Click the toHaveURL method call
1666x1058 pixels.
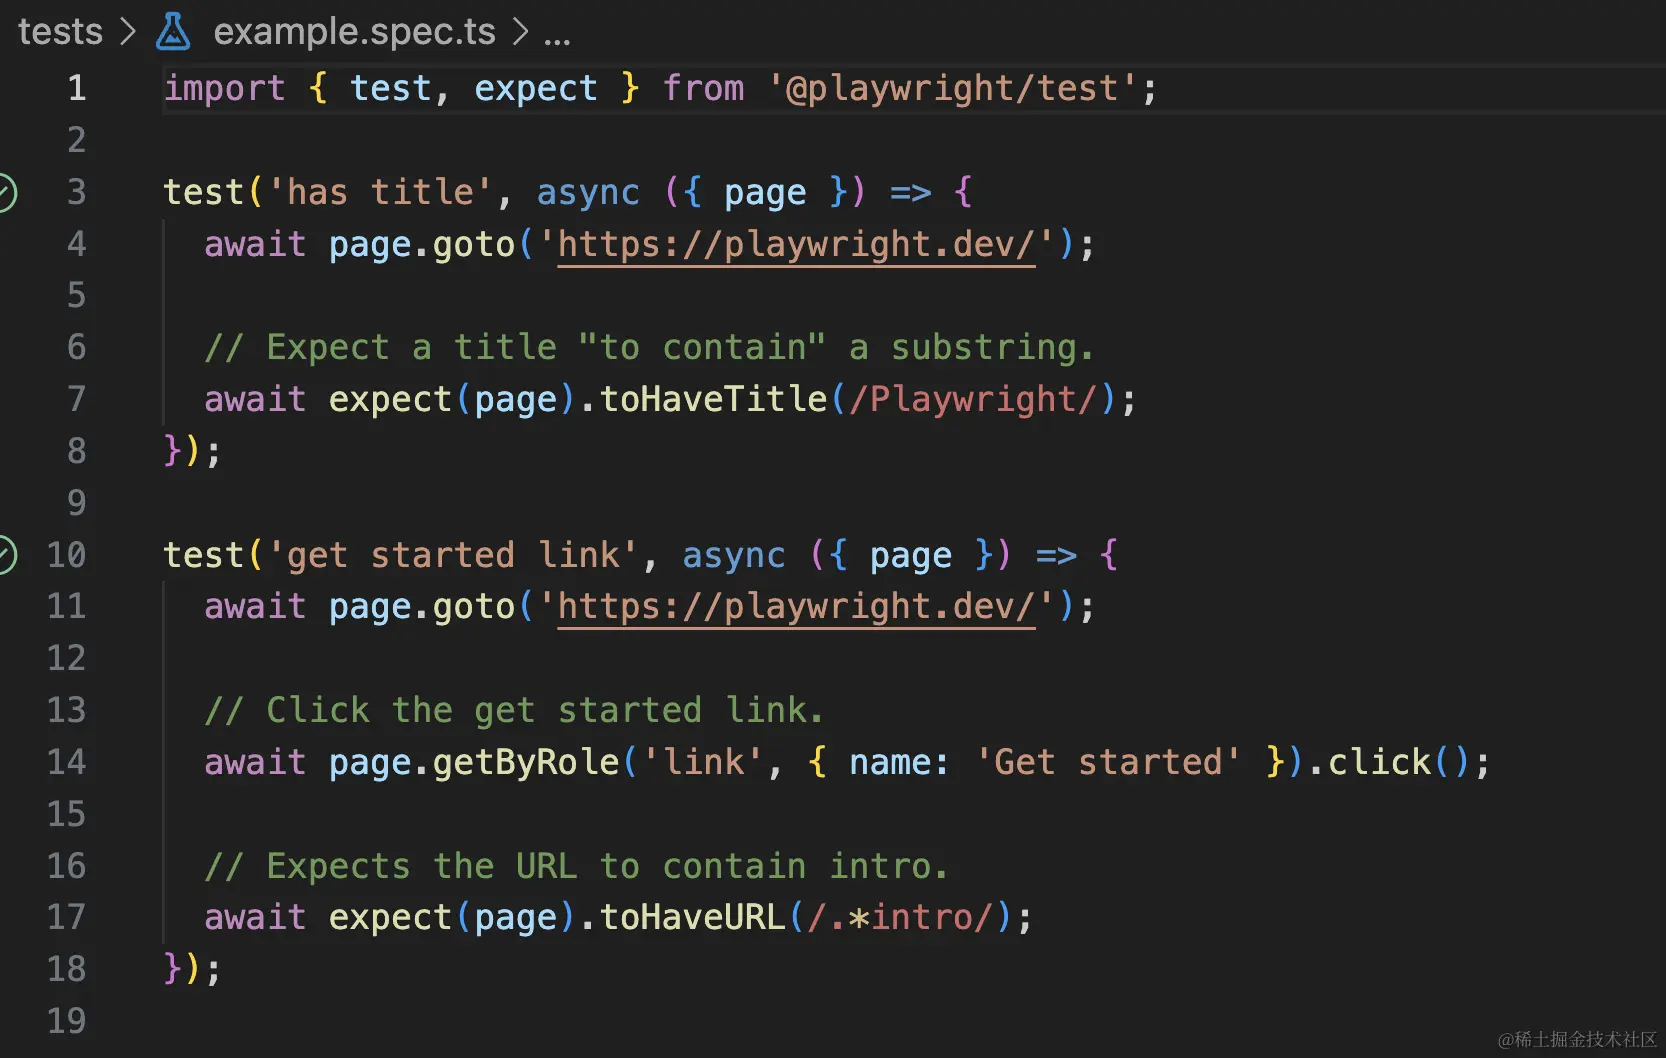click(x=693, y=918)
